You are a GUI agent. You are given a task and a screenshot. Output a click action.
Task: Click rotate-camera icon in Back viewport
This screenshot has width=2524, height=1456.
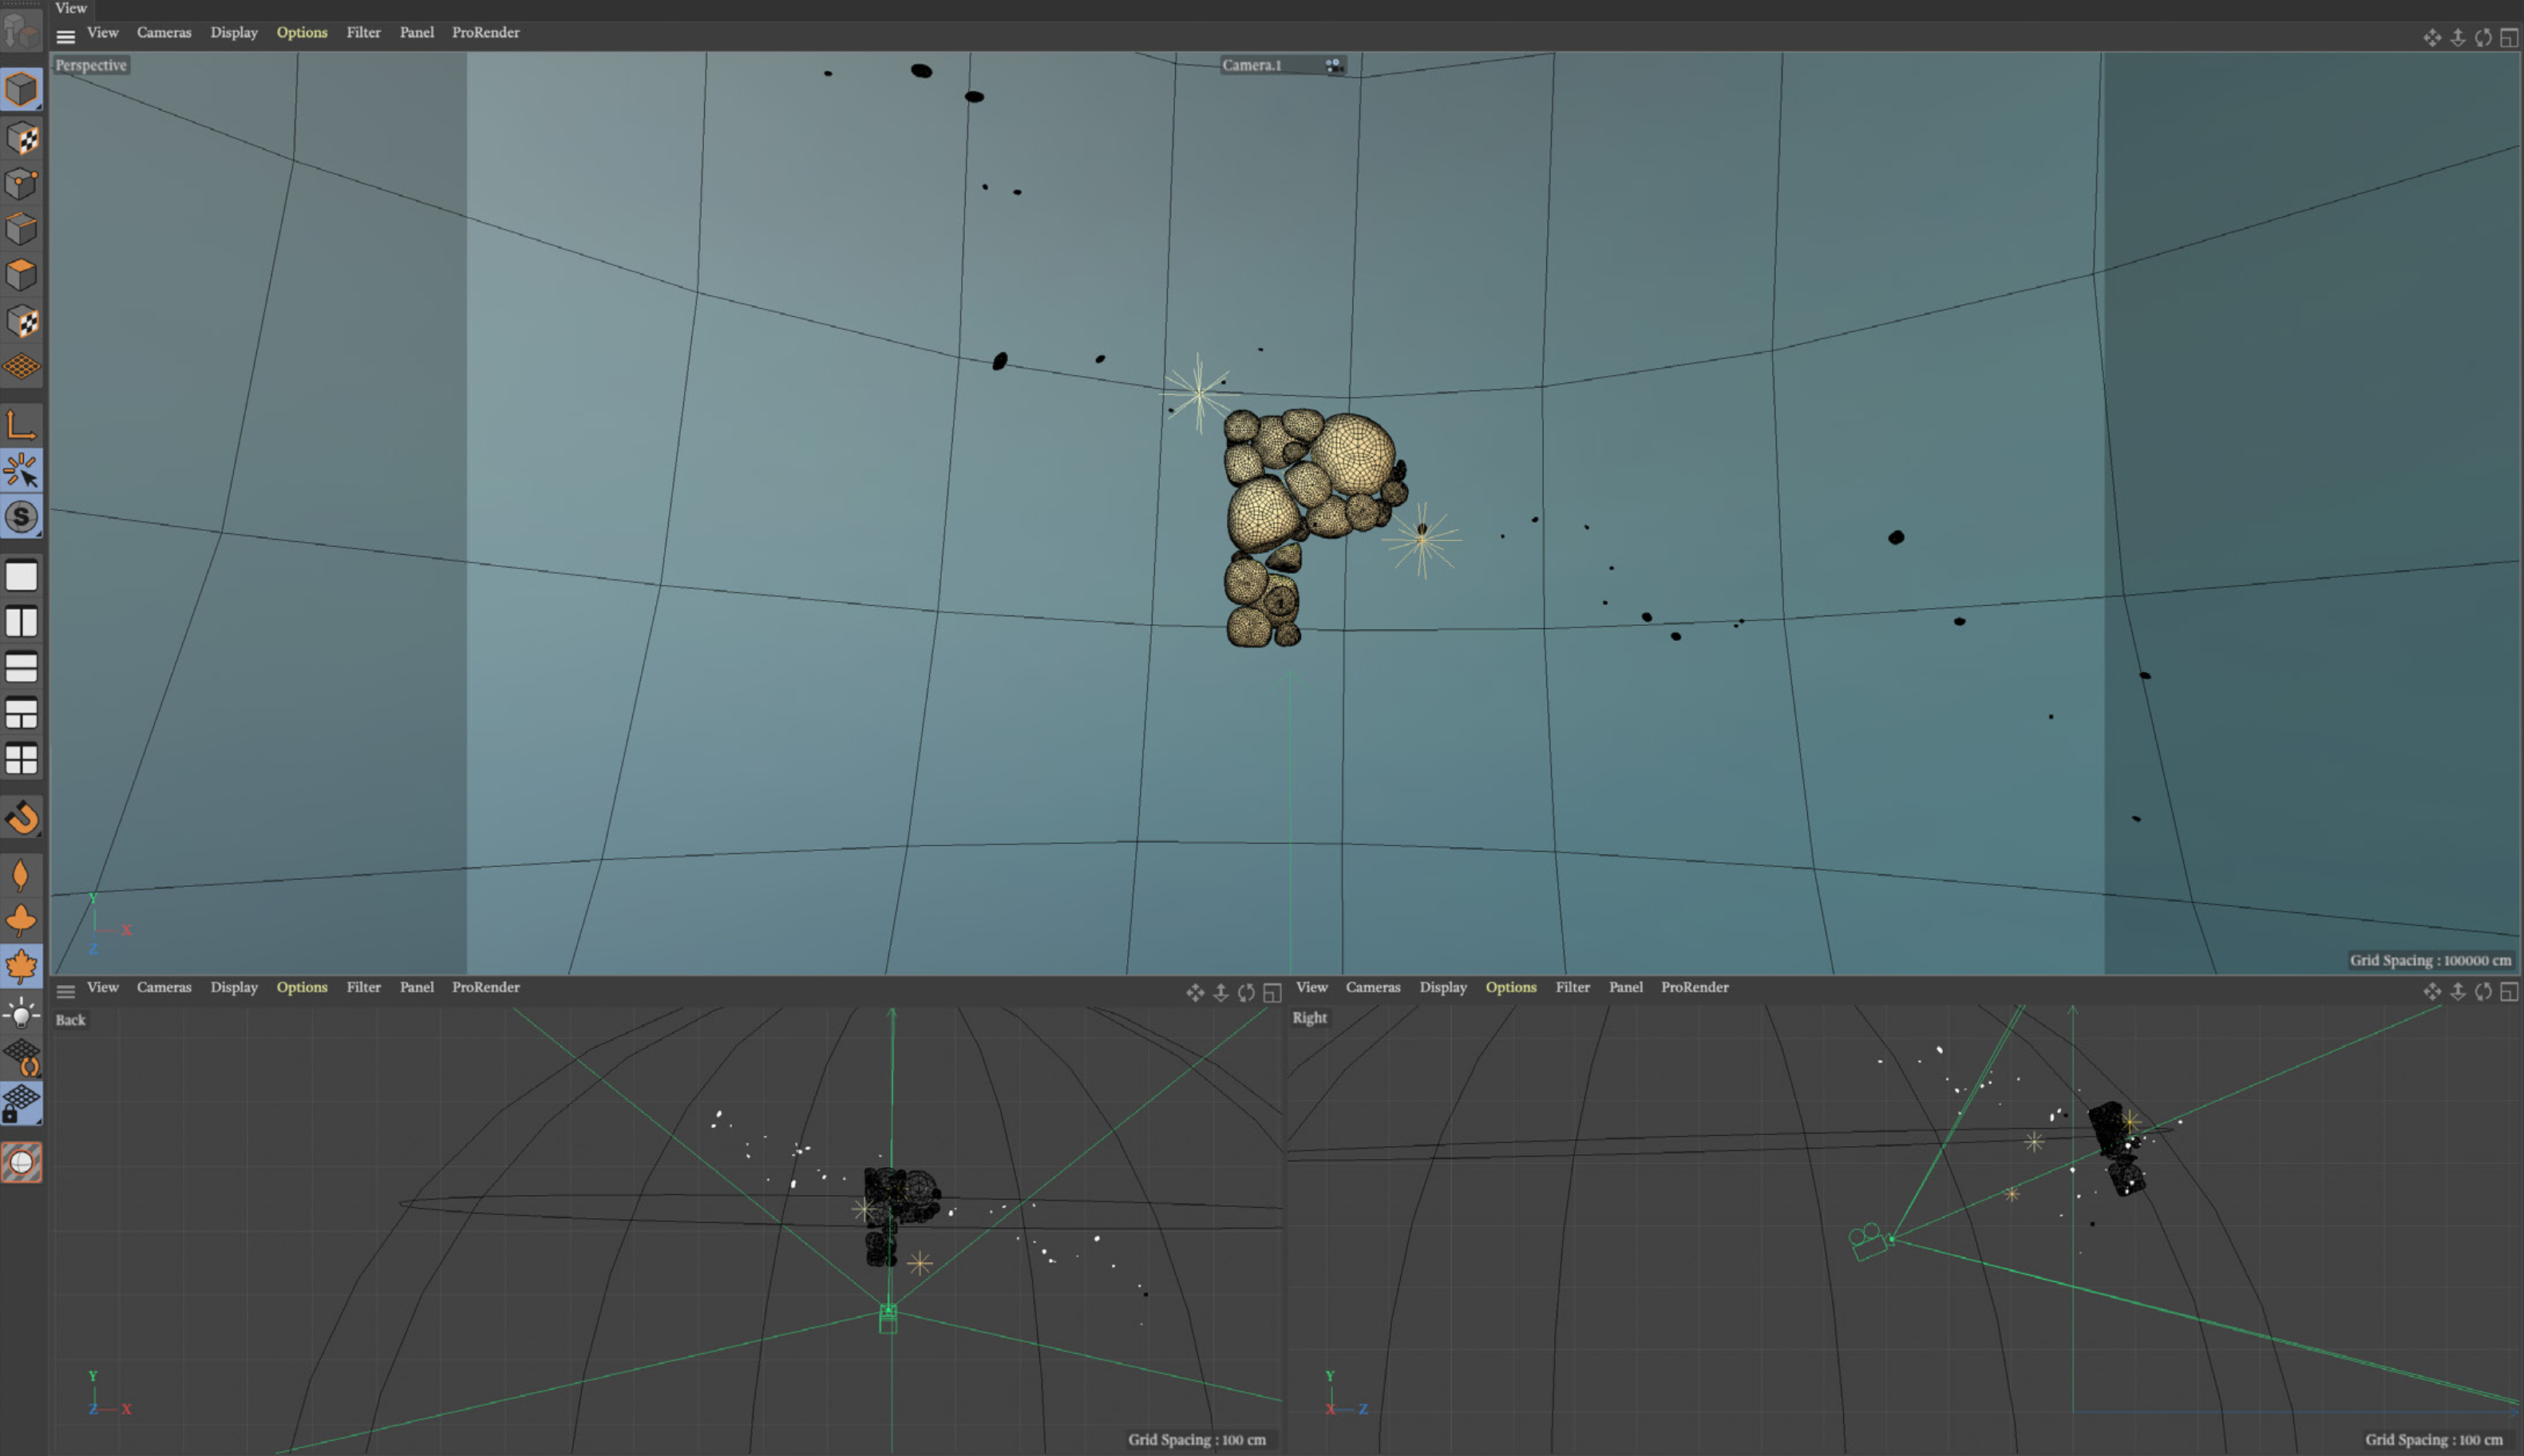pos(1246,992)
